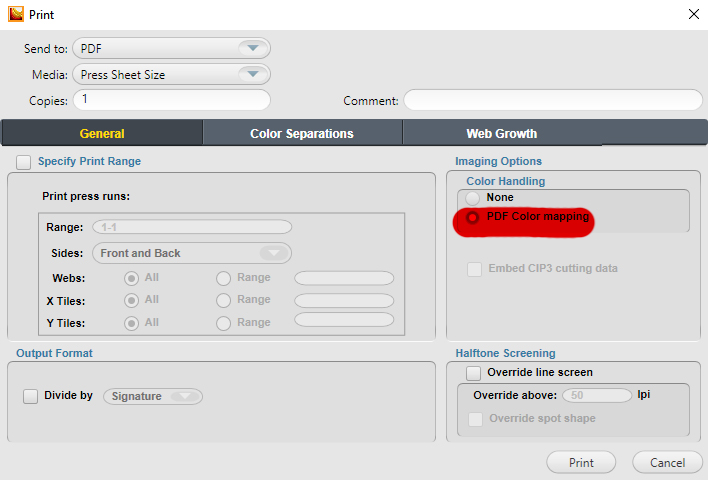The height and width of the screenshot is (480, 708).
Task: Click the application icon in the Print title bar
Action: click(x=16, y=14)
